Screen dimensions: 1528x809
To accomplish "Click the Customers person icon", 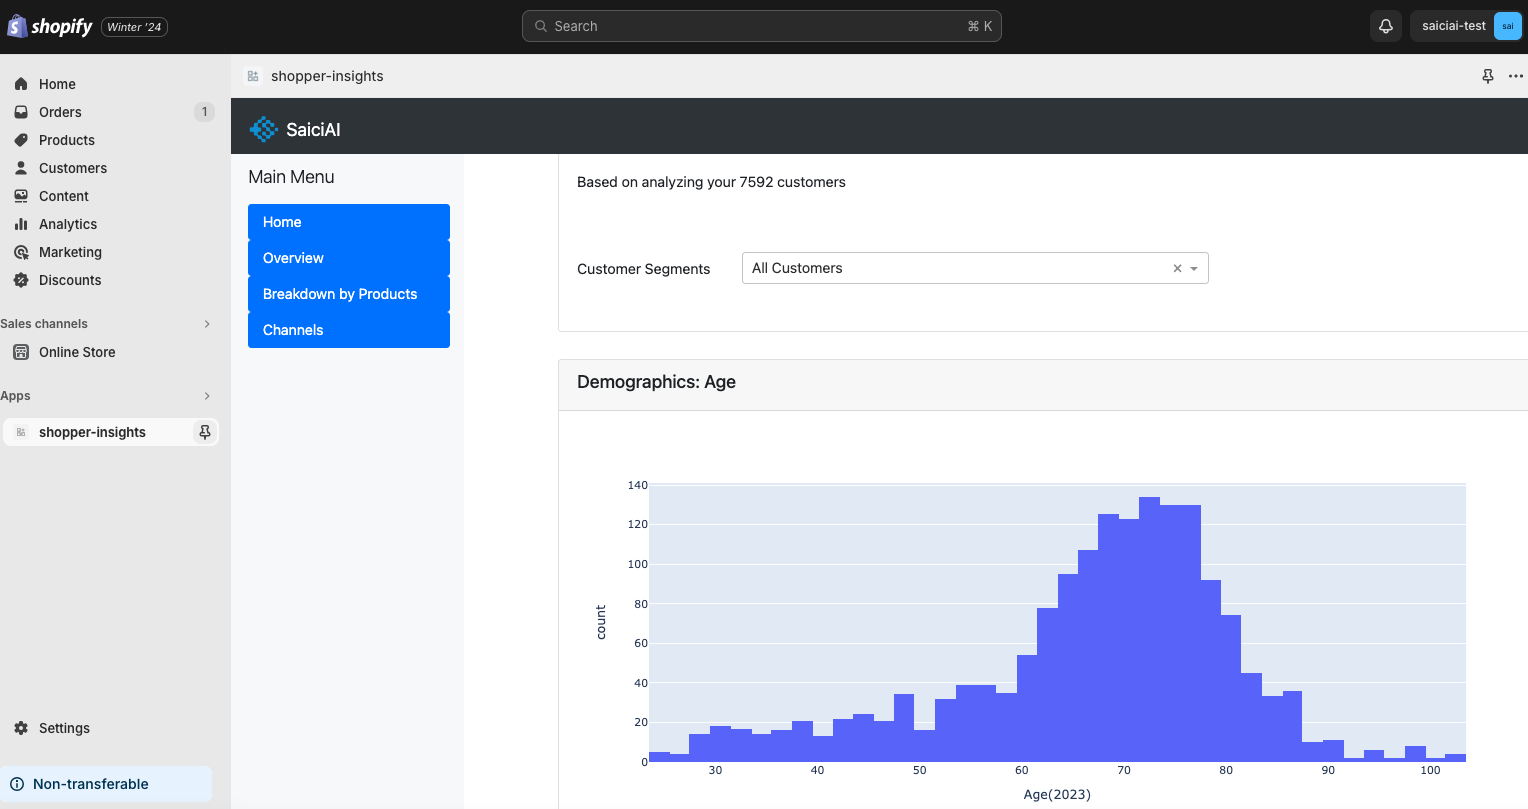I will coord(21,168).
